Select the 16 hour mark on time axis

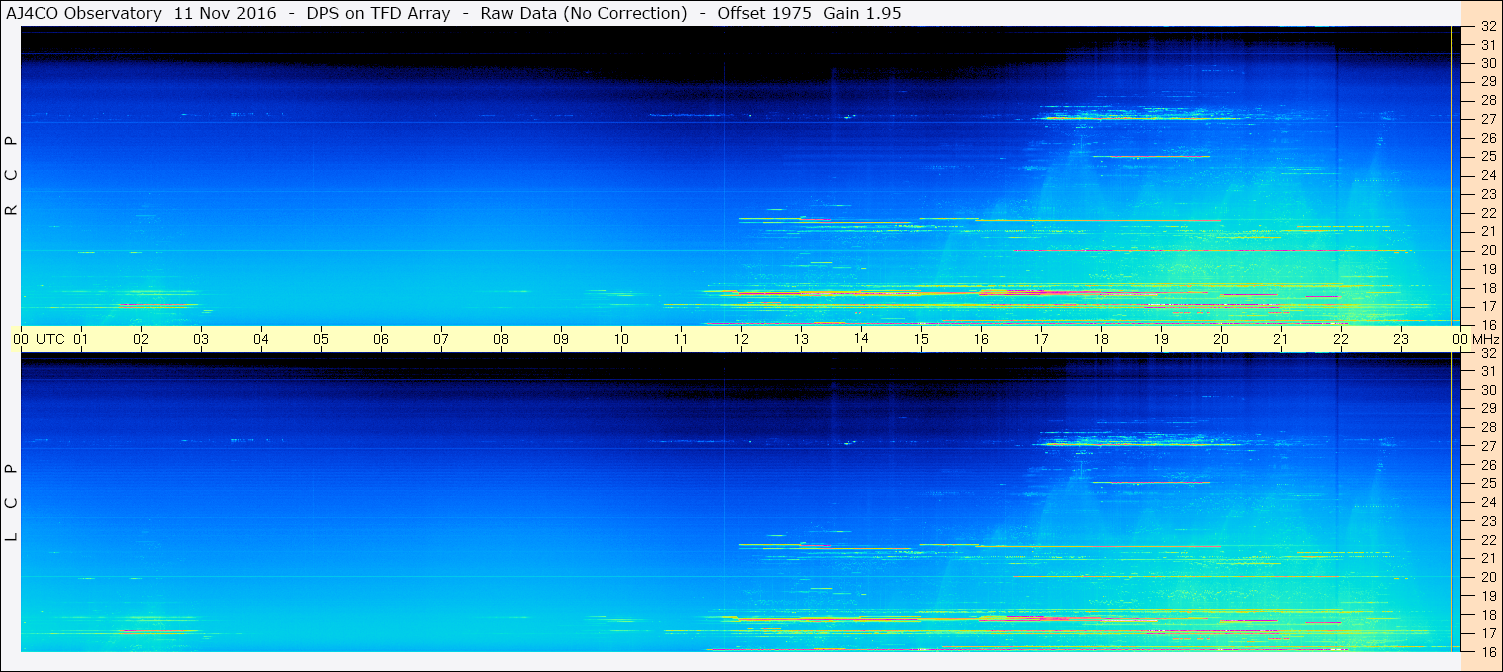[981, 339]
